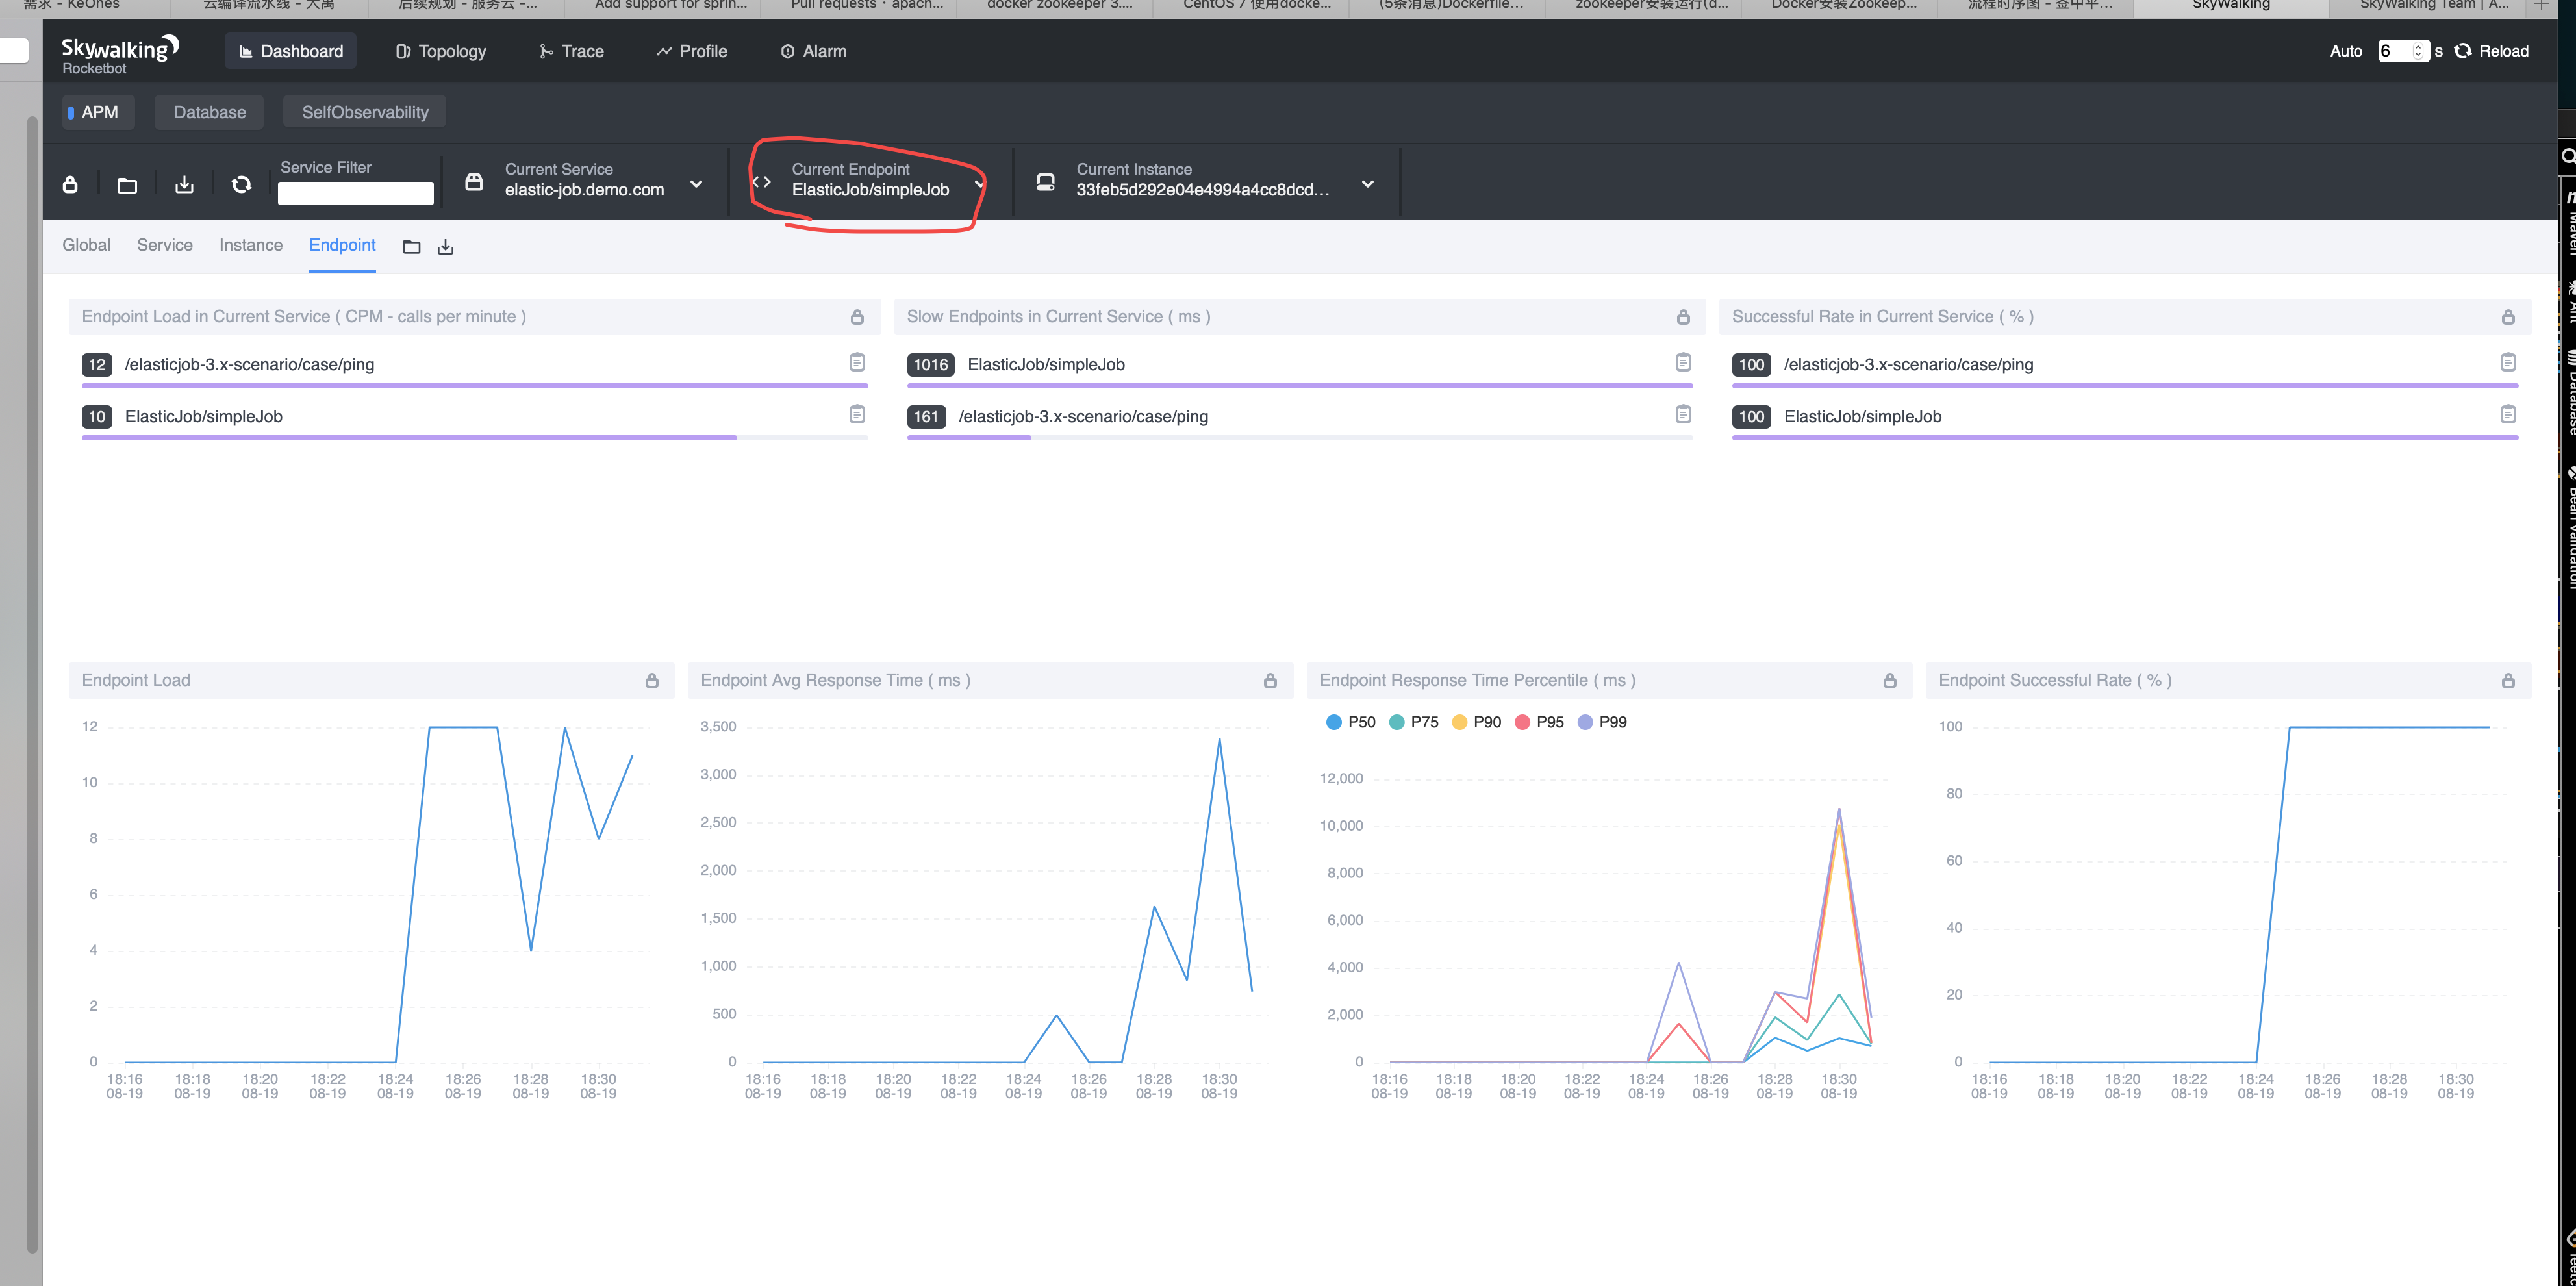
Task: Click the lock icon in the toolbar
Action: [x=70, y=185]
